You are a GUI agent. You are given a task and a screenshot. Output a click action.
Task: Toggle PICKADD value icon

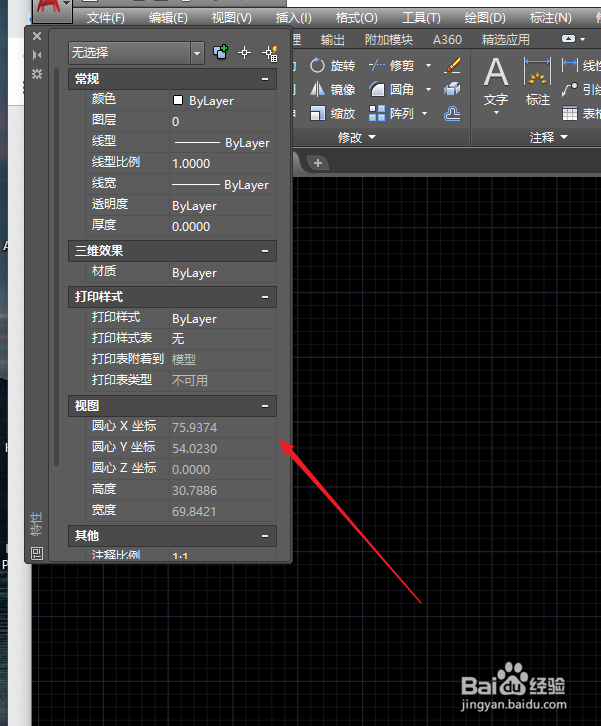tap(220, 52)
